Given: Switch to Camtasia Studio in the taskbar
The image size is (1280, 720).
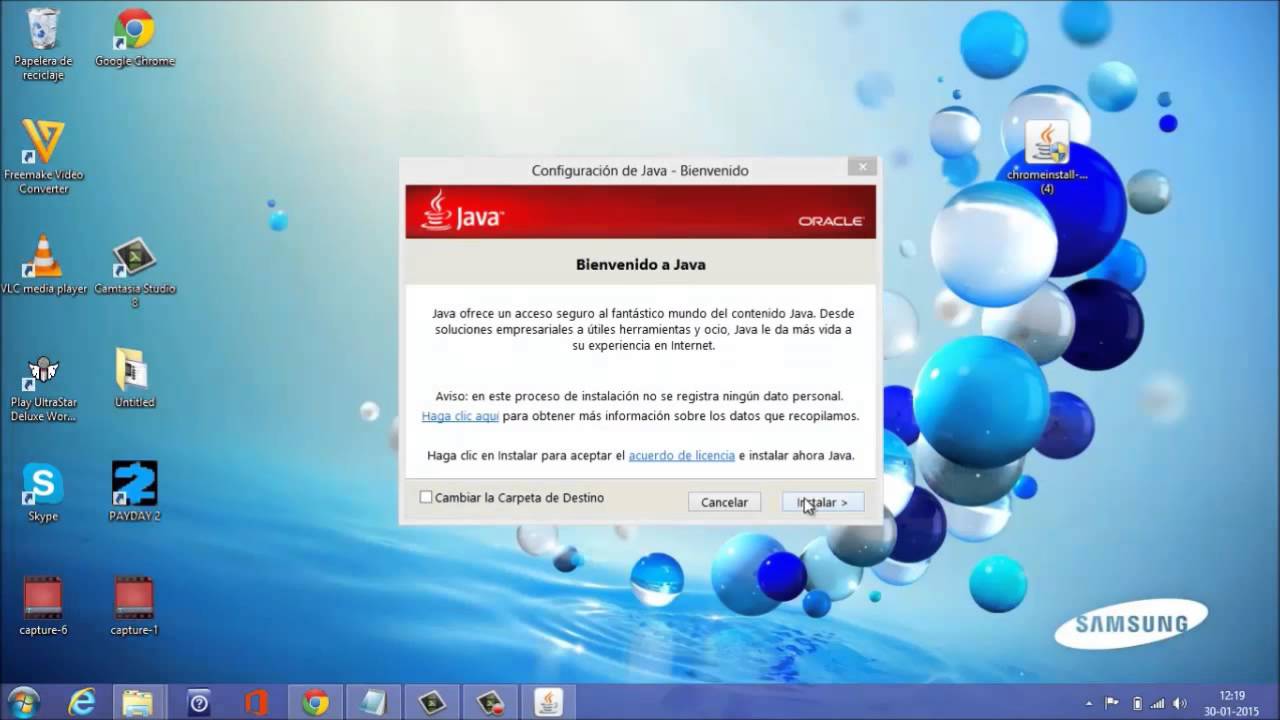Looking at the screenshot, I should pyautogui.click(x=431, y=702).
